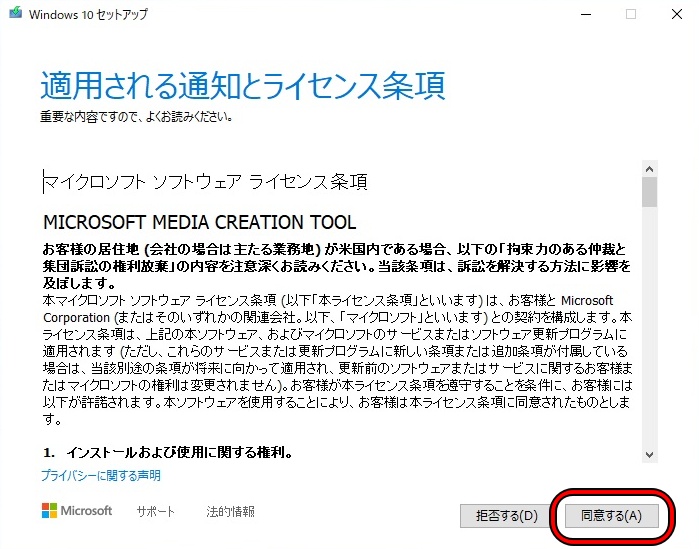Viewport: 699px width, 549px height.
Task: Click the 適用される通知とライセンス条項 page title
Action: coord(243,85)
